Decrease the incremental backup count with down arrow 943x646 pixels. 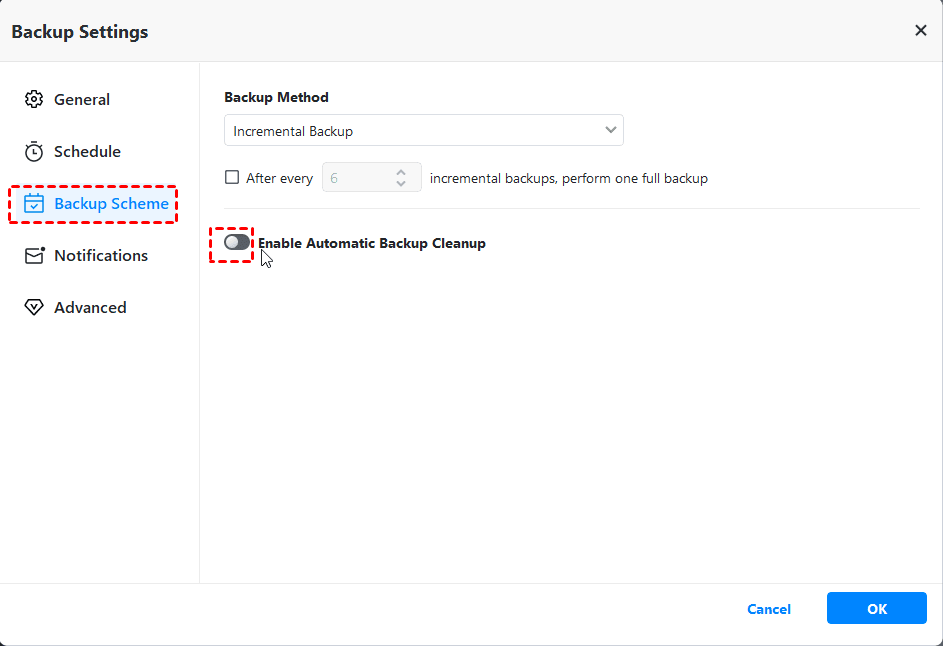tap(401, 185)
